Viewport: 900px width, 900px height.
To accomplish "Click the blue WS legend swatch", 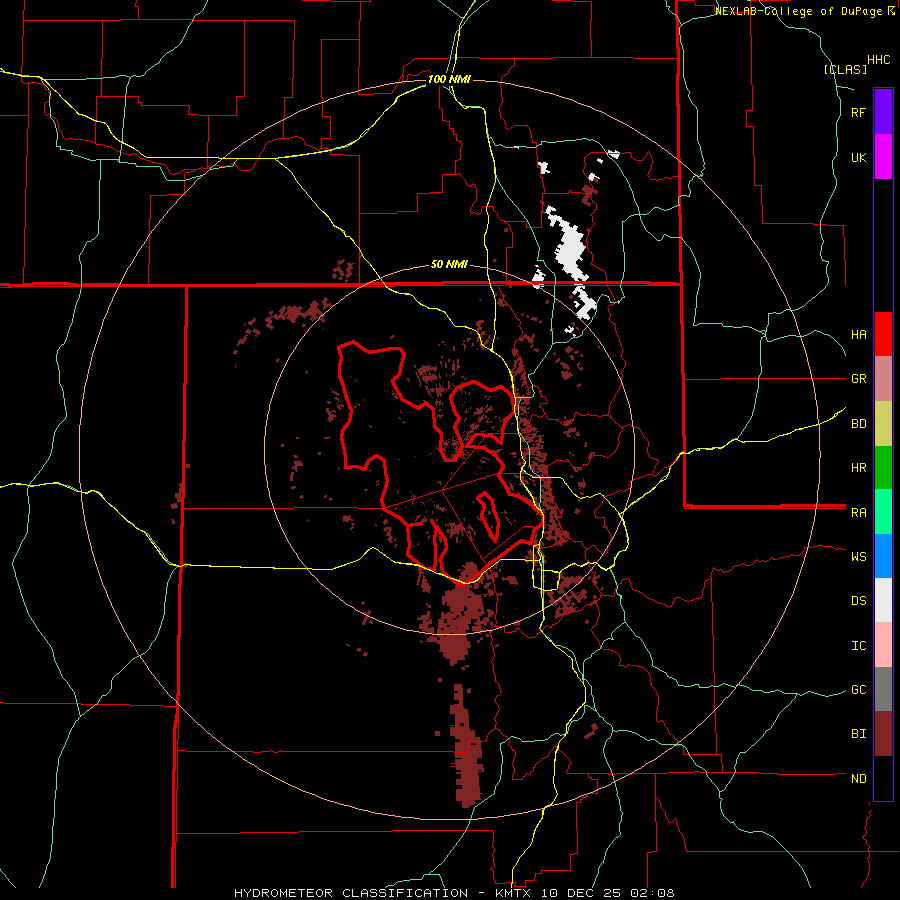I will (x=883, y=556).
